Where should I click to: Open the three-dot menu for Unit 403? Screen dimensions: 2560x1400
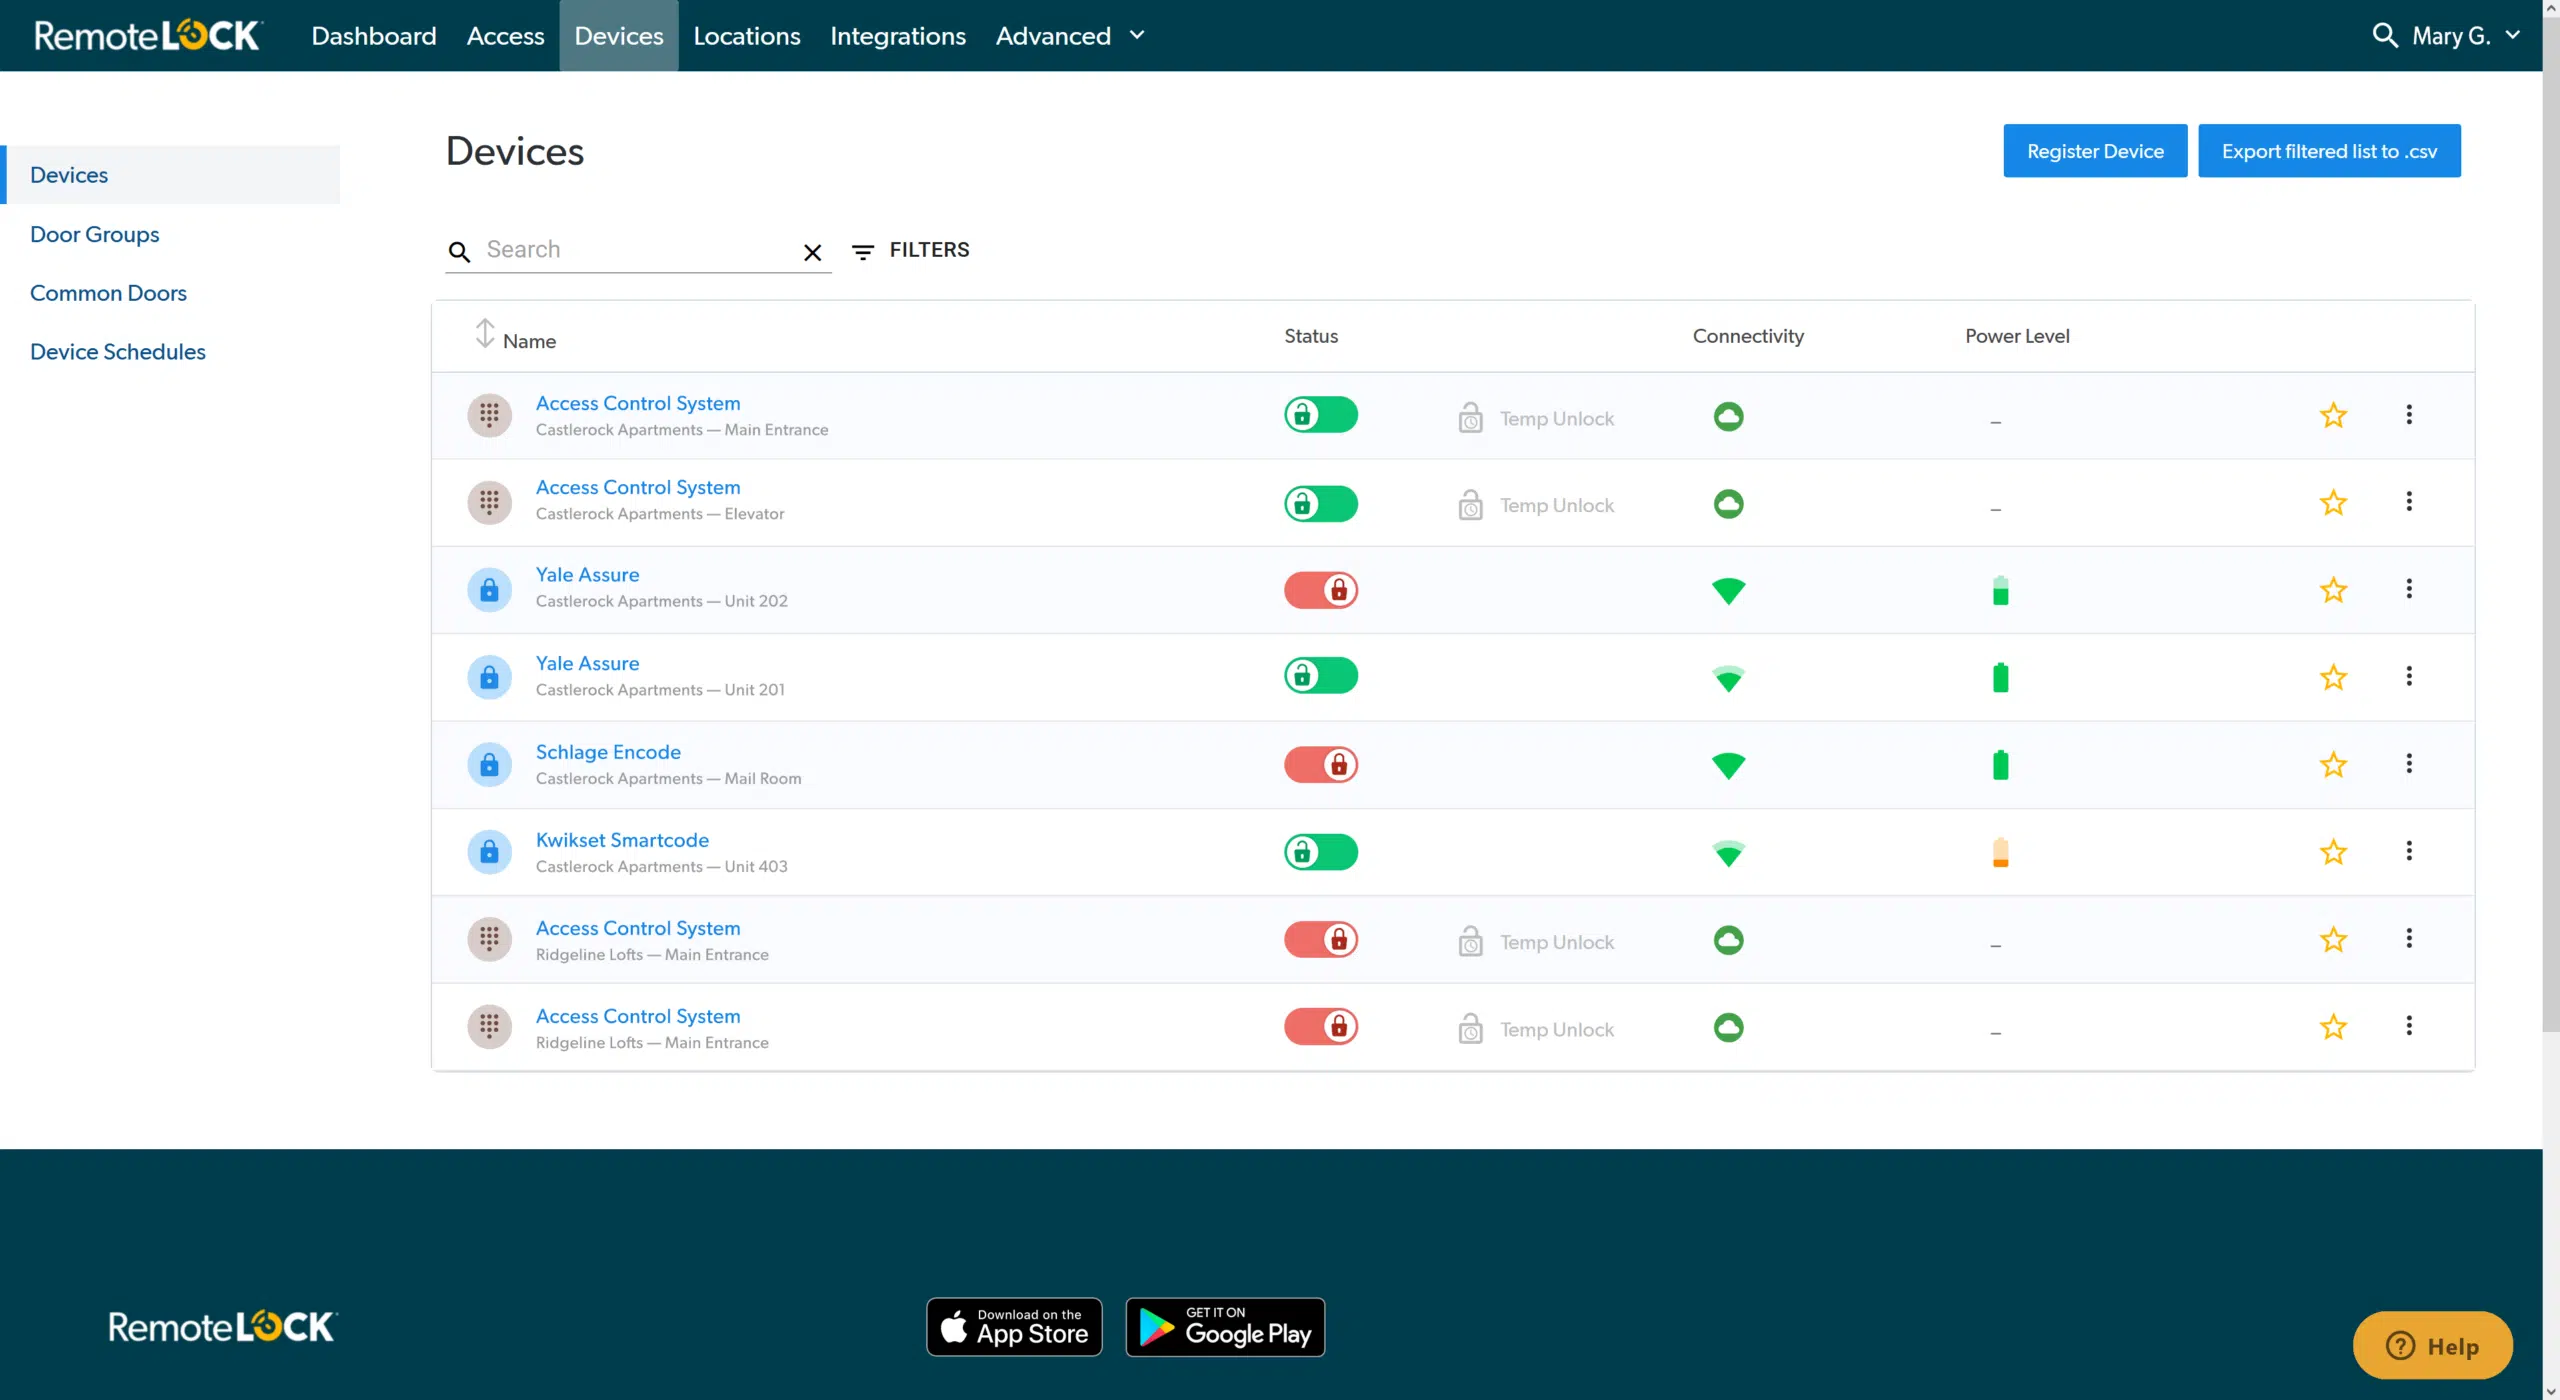click(2409, 851)
